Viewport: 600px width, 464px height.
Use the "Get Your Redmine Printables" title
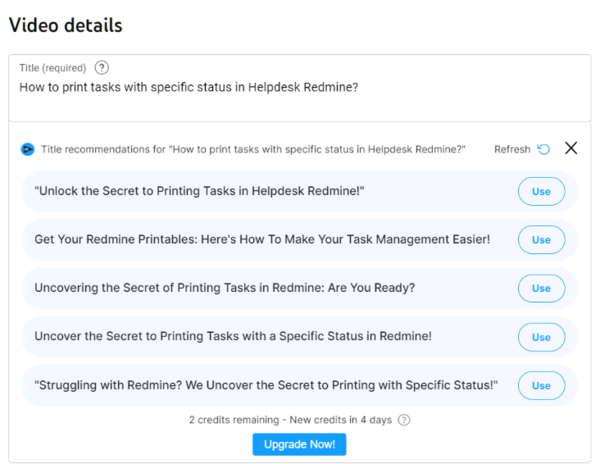pos(540,240)
